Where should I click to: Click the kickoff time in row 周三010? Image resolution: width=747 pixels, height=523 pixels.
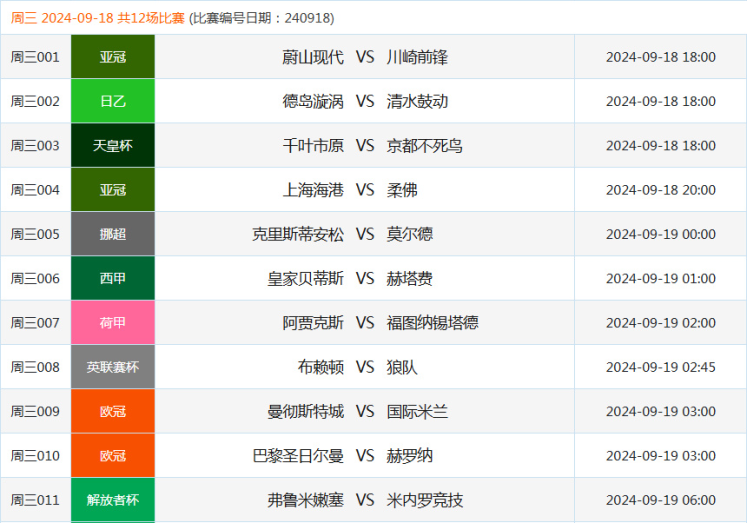(661, 456)
